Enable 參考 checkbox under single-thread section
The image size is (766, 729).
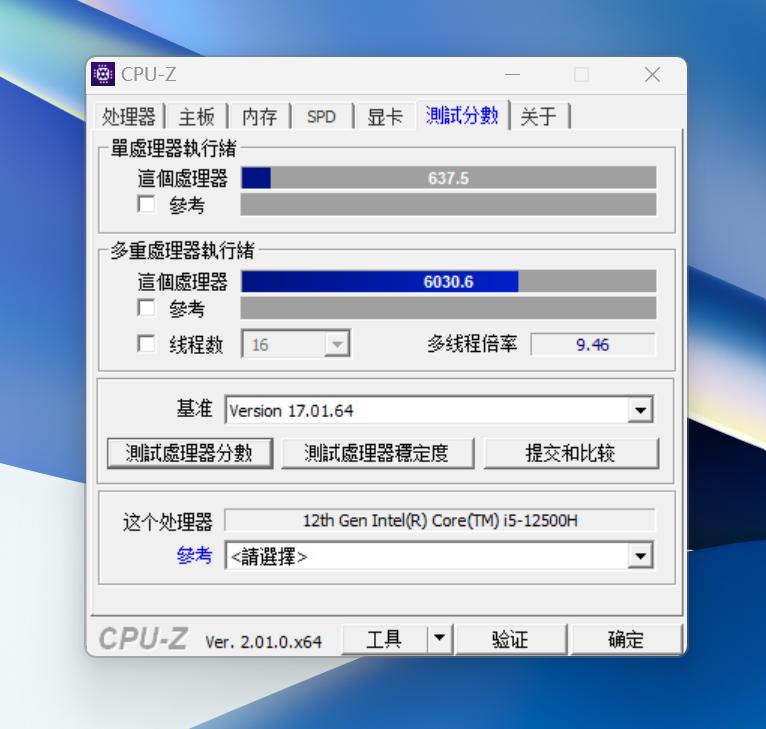point(147,204)
